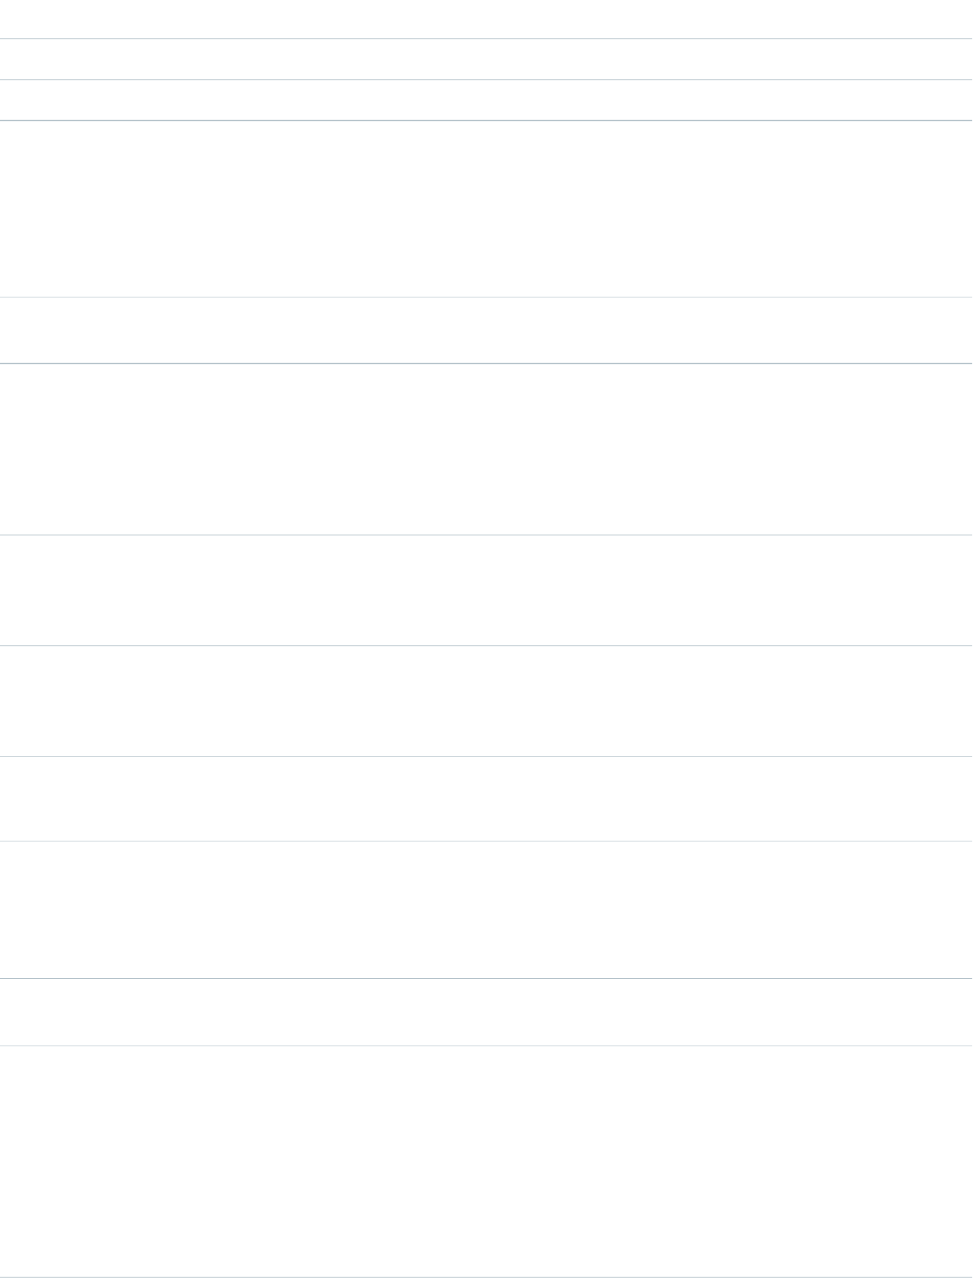Viewport: 973px width, 1278px height.
Task: Select the eighth blank row from top
Action: pyautogui.click(x=486, y=700)
